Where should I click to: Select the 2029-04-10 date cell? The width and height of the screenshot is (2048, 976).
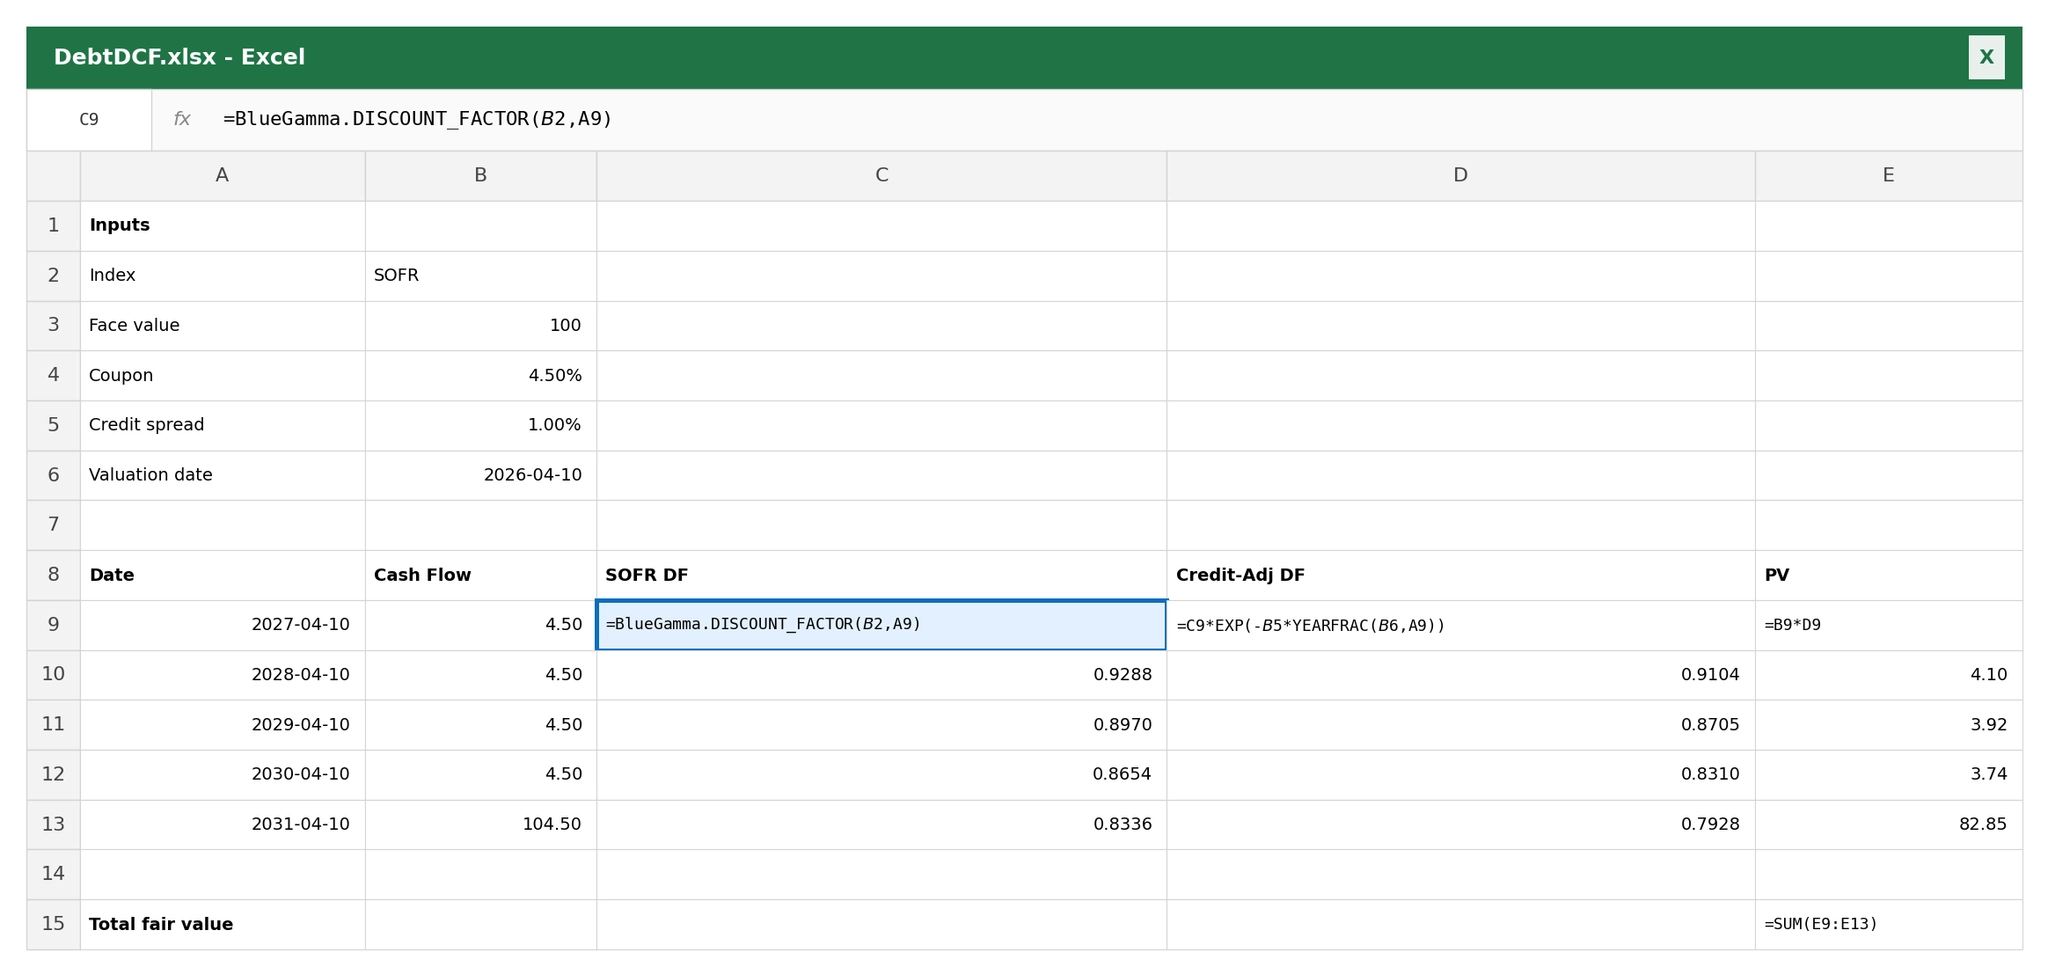click(222, 725)
